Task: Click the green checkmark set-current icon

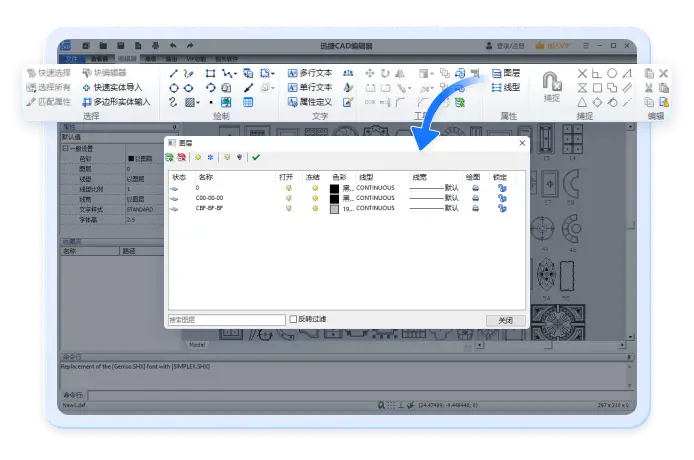Action: pyautogui.click(x=256, y=157)
